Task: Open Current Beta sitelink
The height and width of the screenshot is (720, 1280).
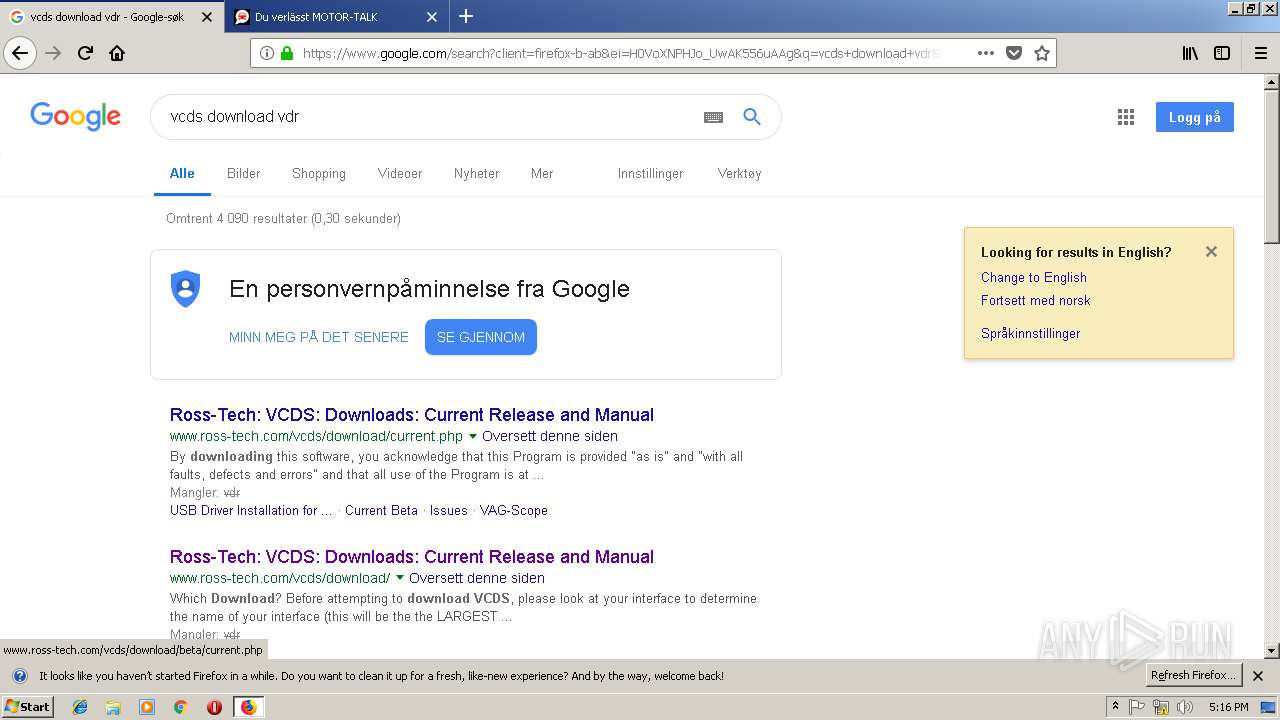Action: click(x=381, y=510)
